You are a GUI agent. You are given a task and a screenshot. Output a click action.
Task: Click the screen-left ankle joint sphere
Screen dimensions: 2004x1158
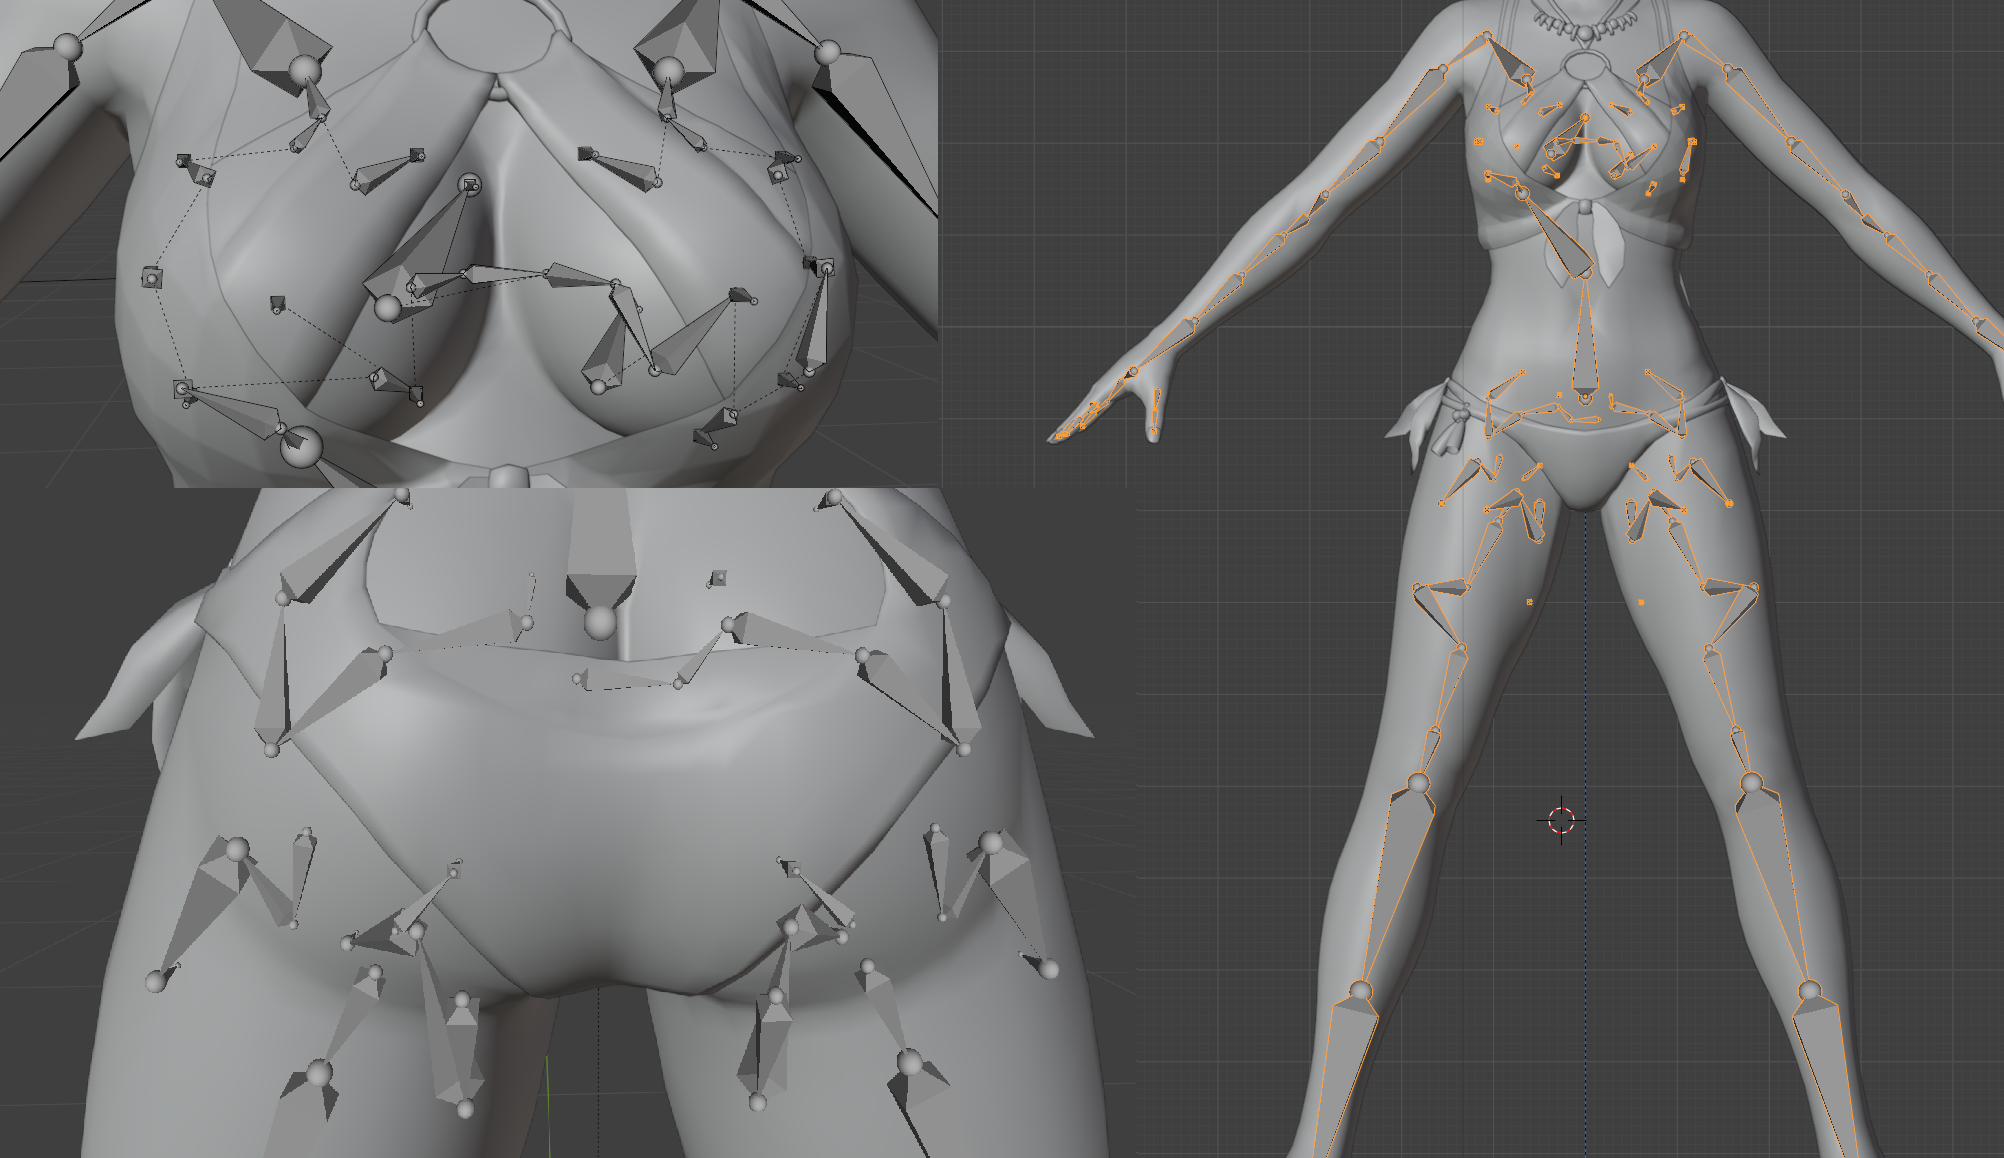coord(1360,991)
